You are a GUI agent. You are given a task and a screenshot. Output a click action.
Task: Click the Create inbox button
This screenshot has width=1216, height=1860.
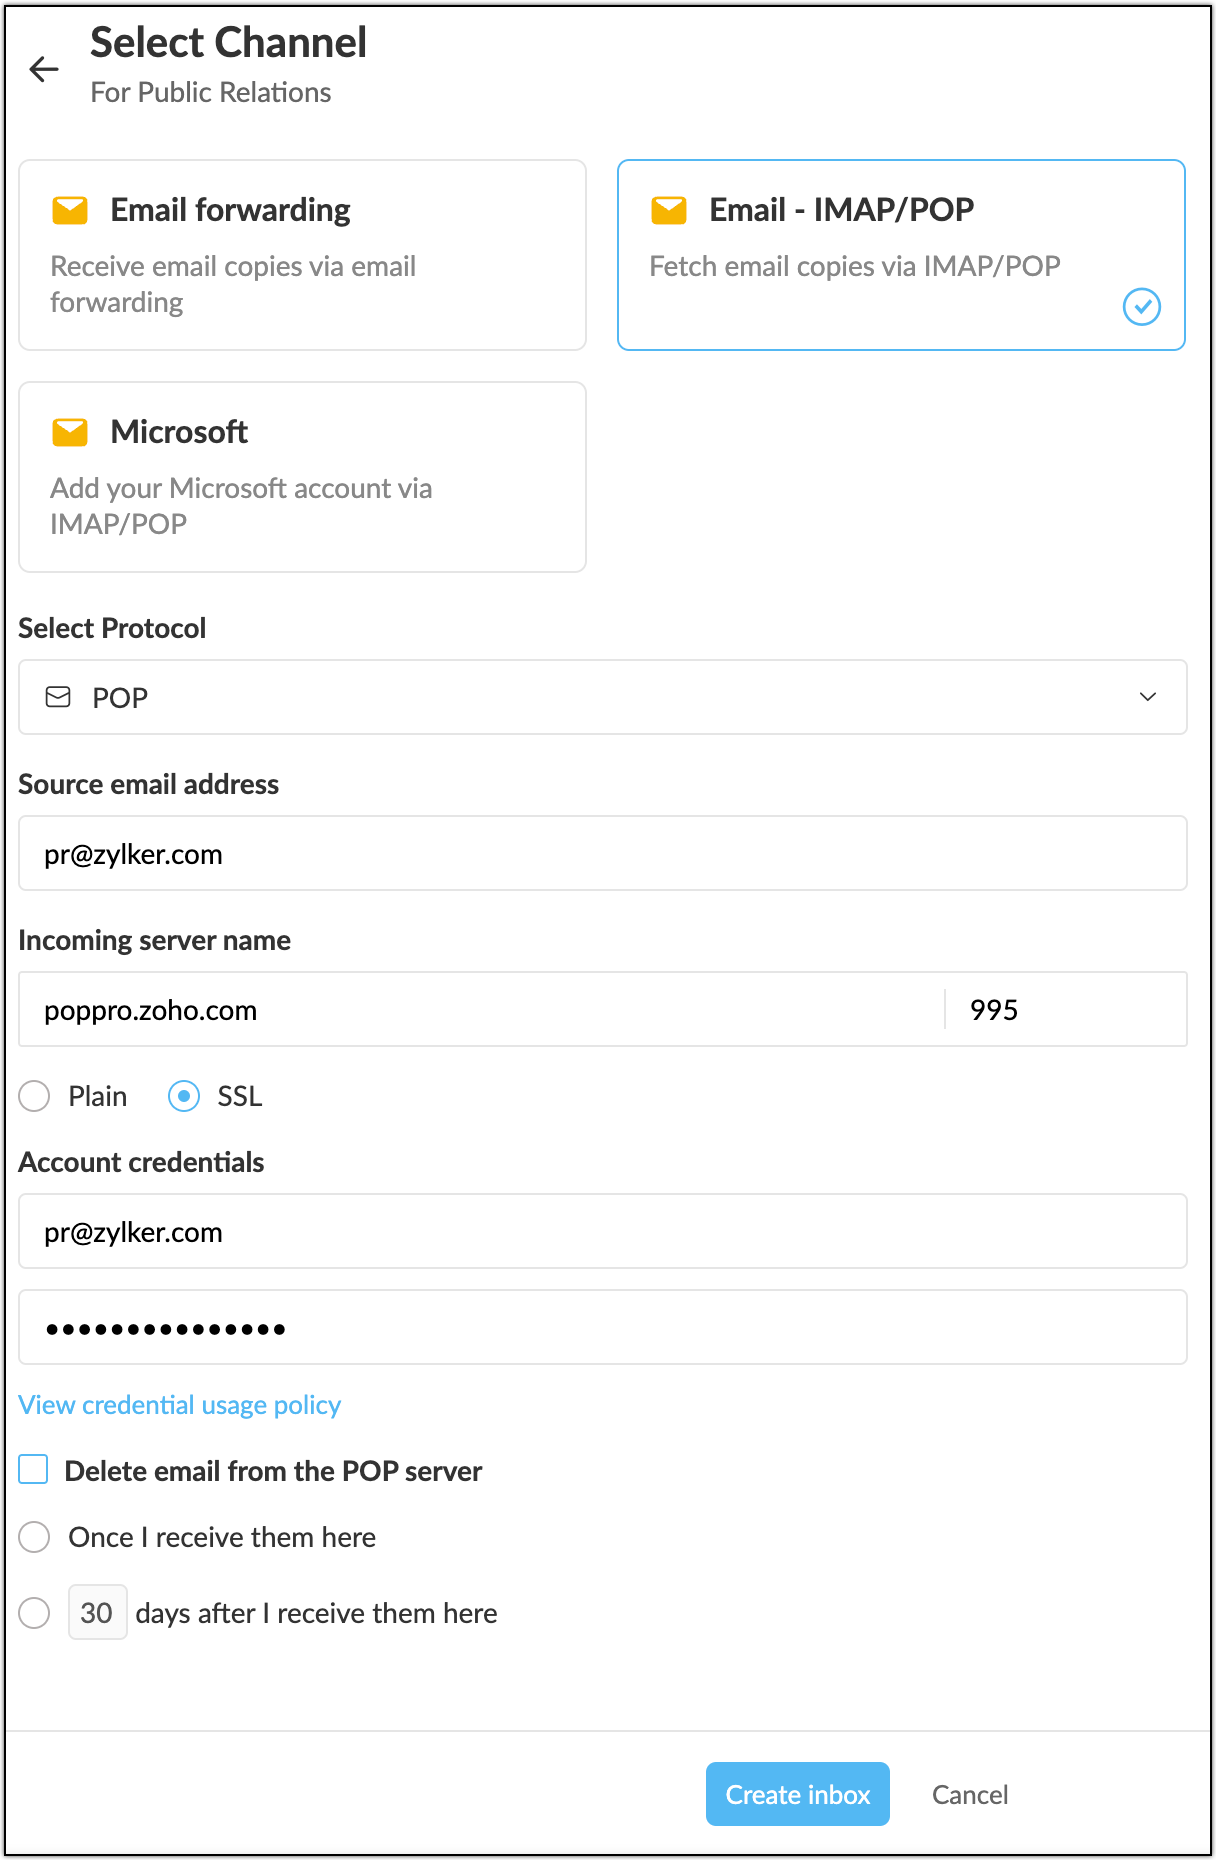pyautogui.click(x=797, y=1794)
